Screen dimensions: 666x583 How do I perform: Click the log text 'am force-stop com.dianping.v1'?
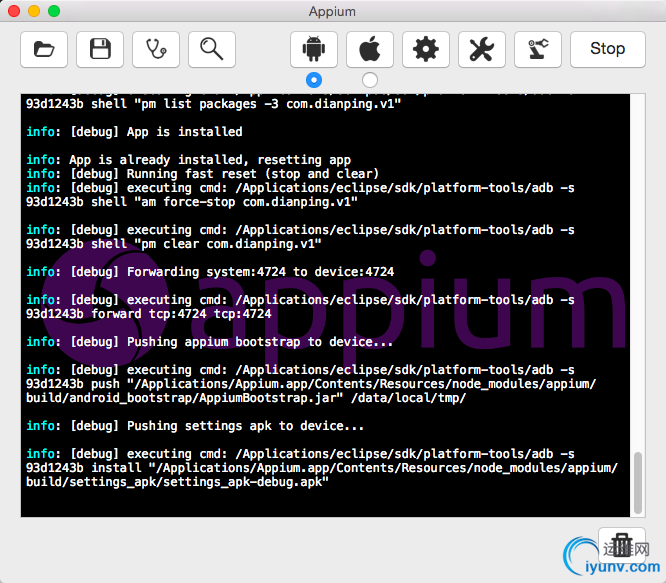click(x=246, y=202)
